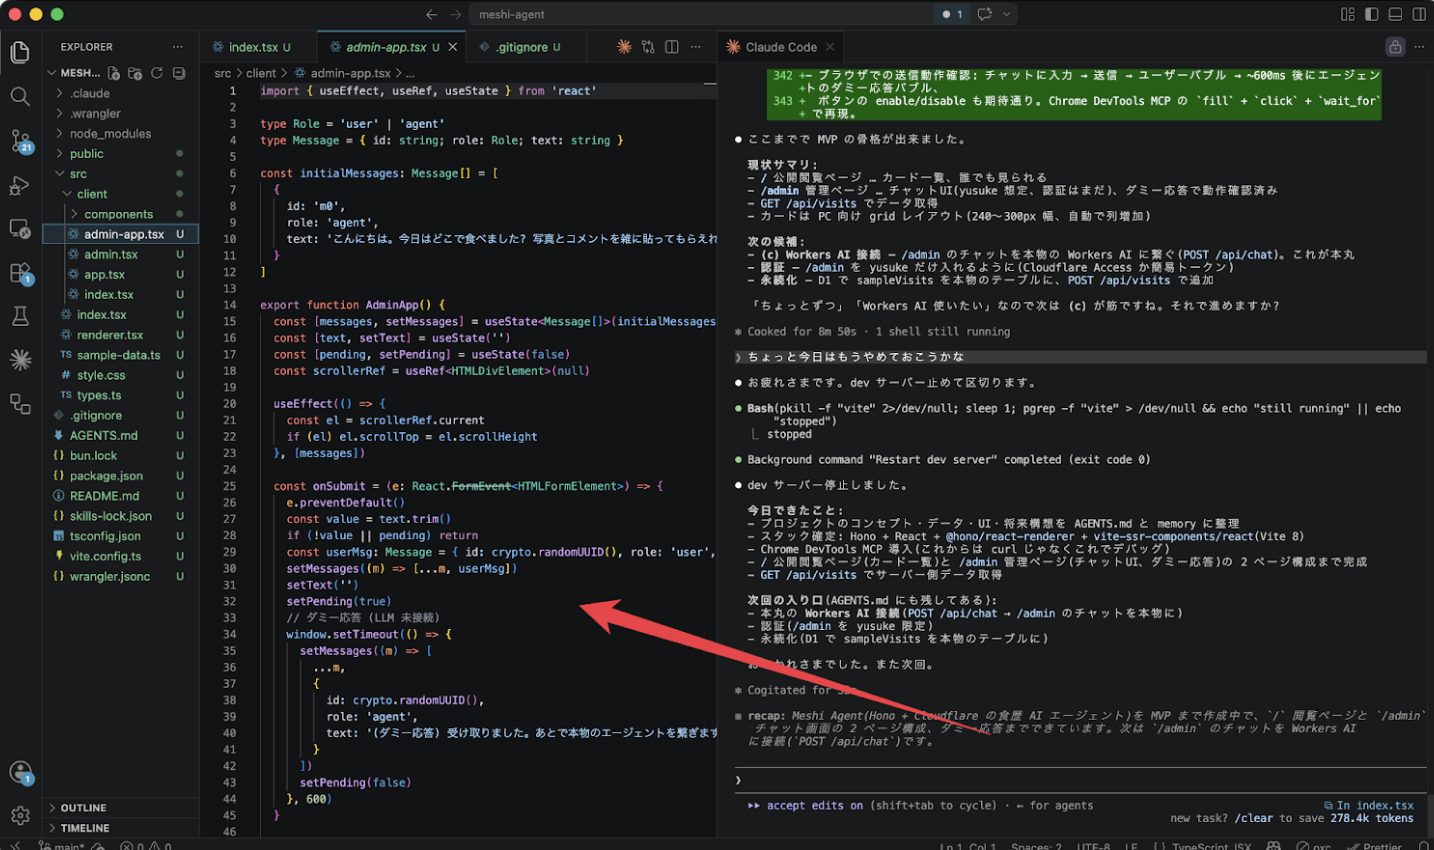Toggle Panel visibility in title bar
Viewport: 1434px width, 850px height.
click(1395, 14)
